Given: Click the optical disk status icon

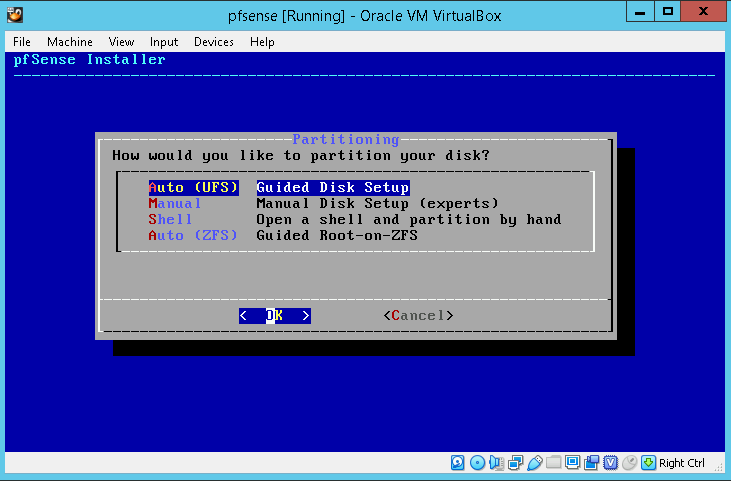Looking at the screenshot, I should tap(477, 463).
